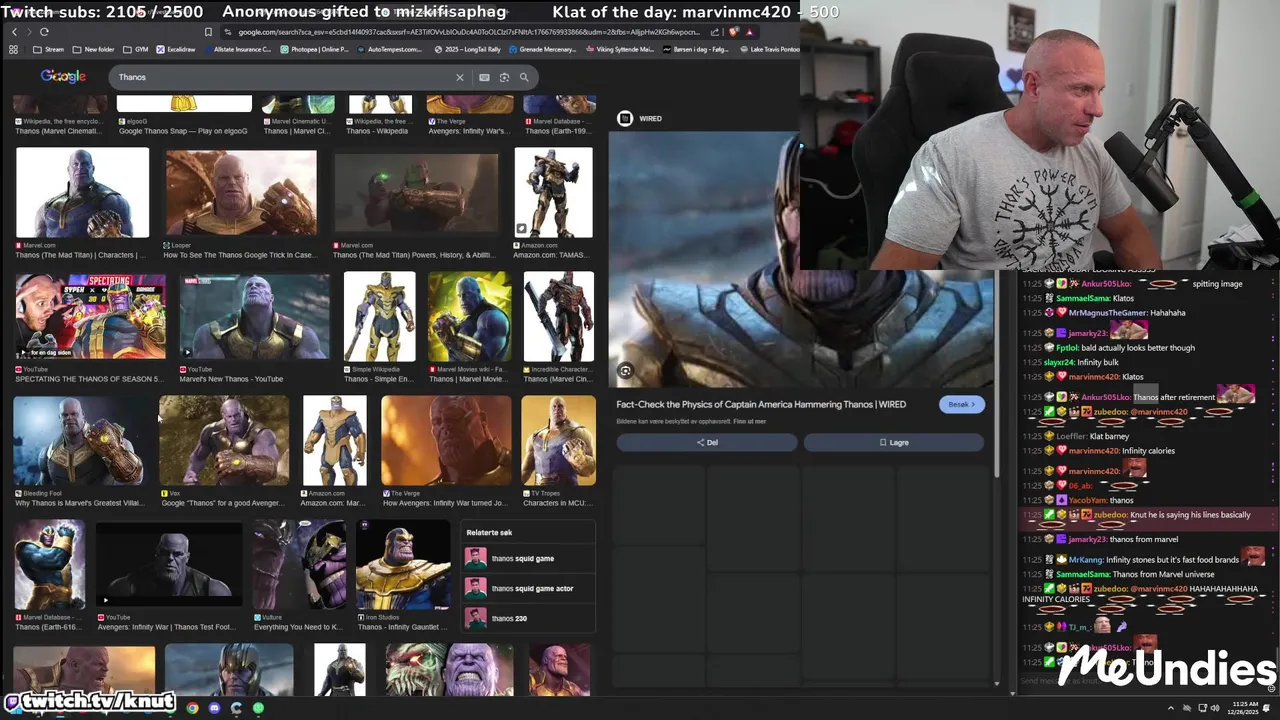Open Marvel's New Thanos YouTube thumbnail

254,316
